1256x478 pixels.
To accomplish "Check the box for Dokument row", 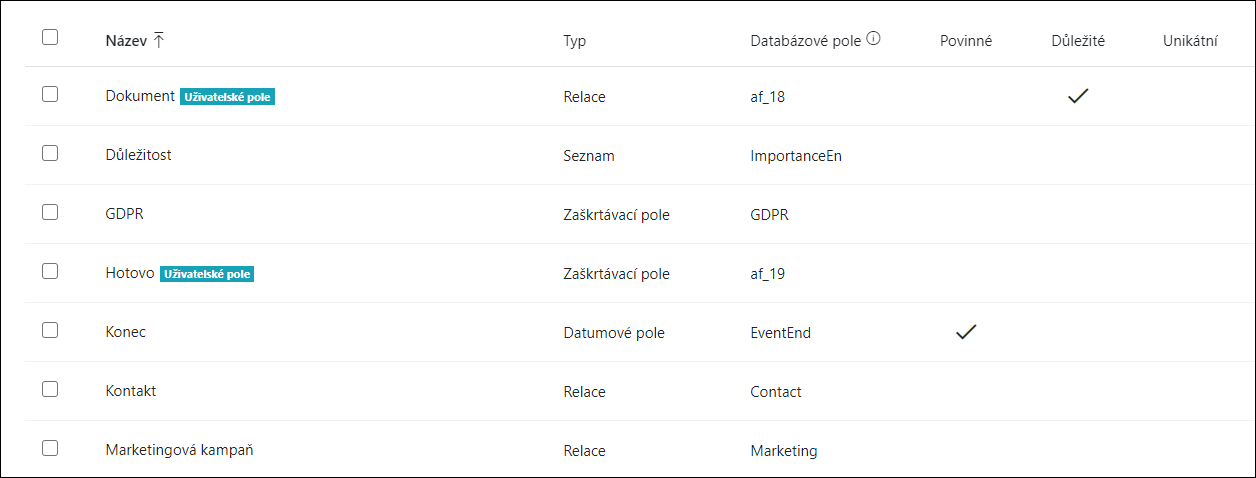I will [50, 94].
